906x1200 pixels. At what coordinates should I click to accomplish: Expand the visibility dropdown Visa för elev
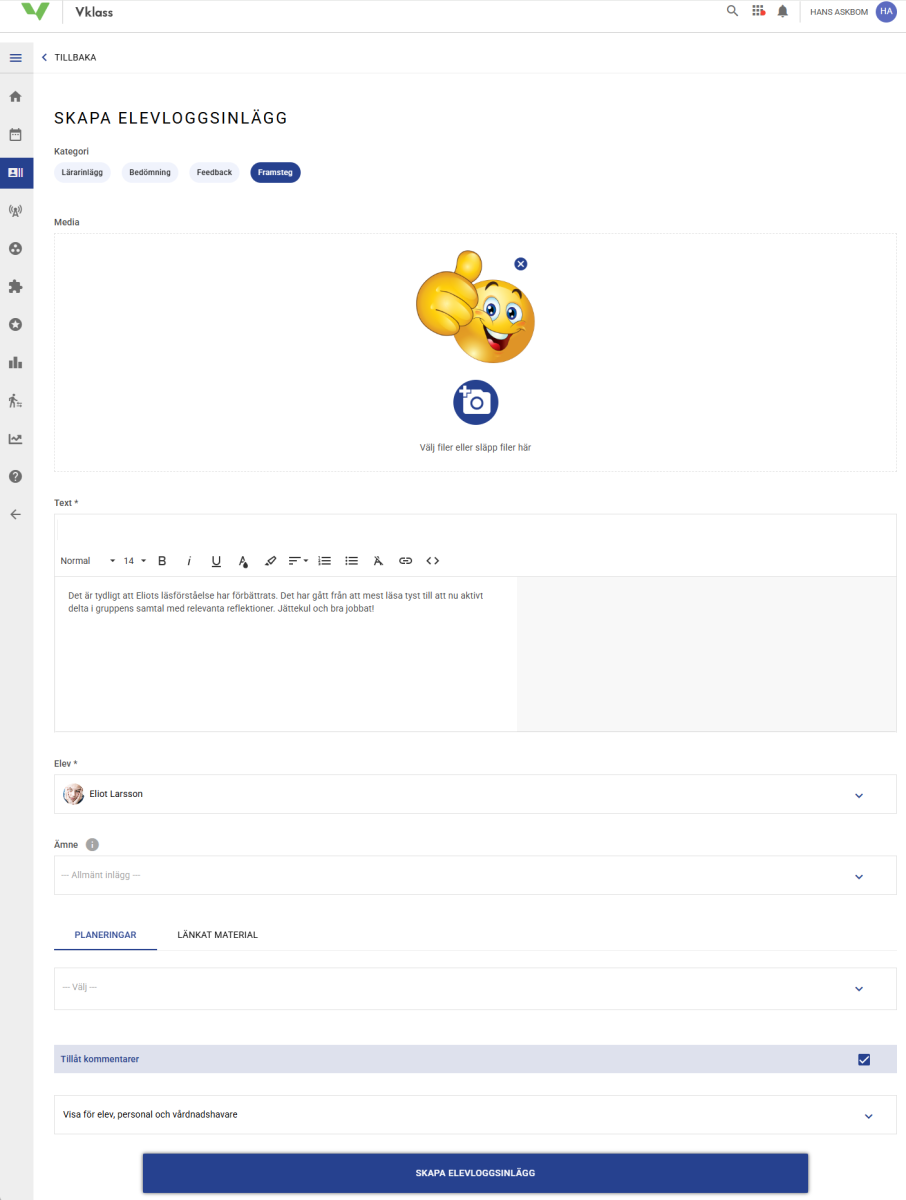(x=475, y=1114)
